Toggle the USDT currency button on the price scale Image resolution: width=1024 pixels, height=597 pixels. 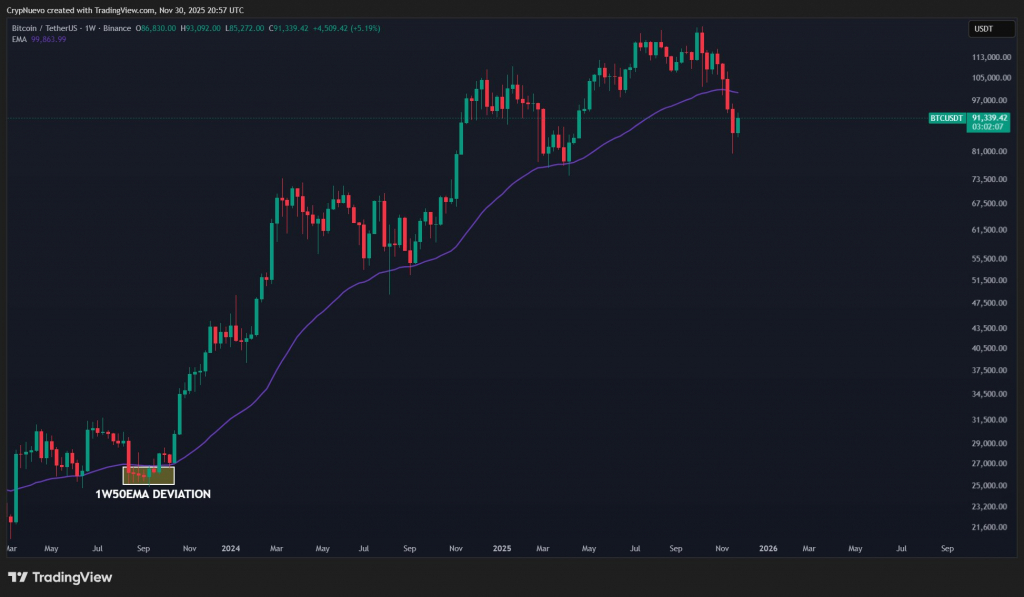(x=990, y=29)
